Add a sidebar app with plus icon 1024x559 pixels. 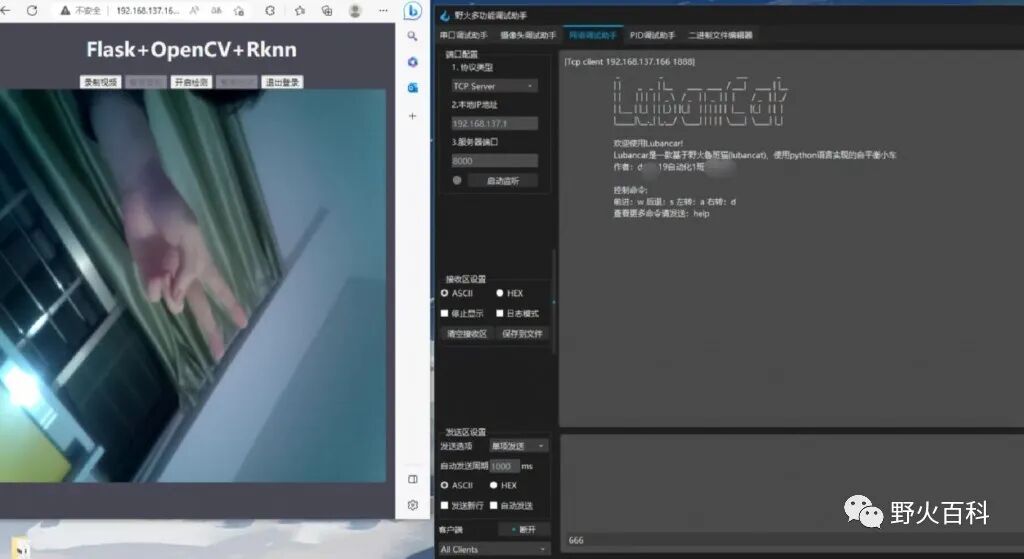412,116
